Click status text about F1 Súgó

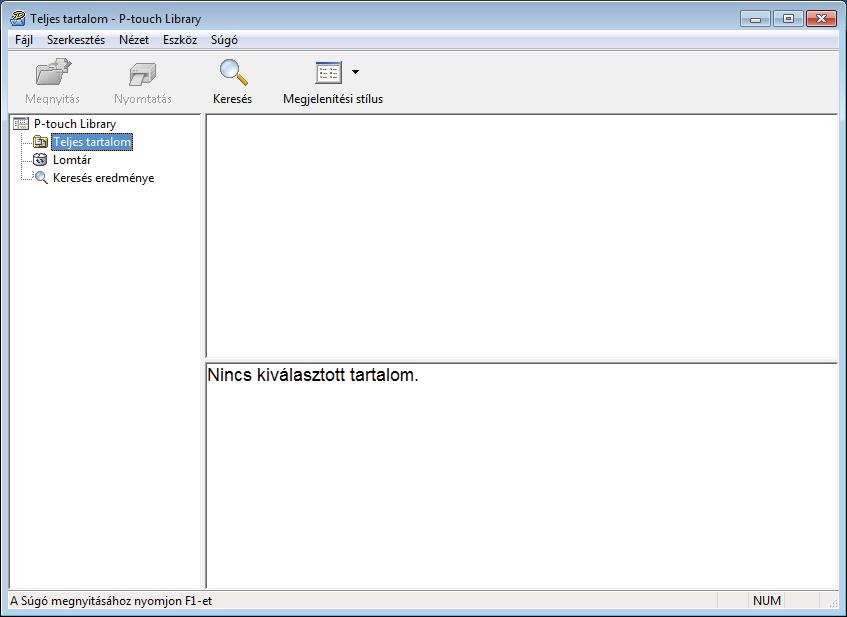111,601
